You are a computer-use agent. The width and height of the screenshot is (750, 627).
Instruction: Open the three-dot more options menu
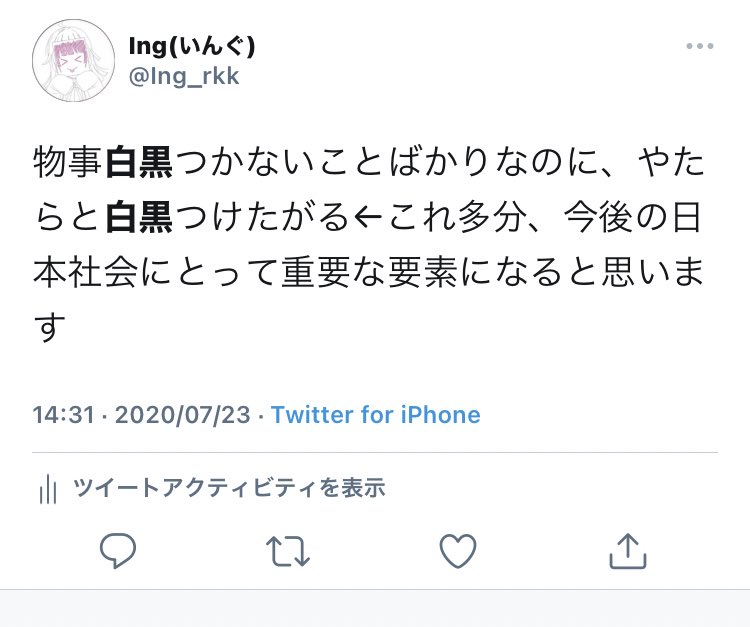(x=699, y=47)
